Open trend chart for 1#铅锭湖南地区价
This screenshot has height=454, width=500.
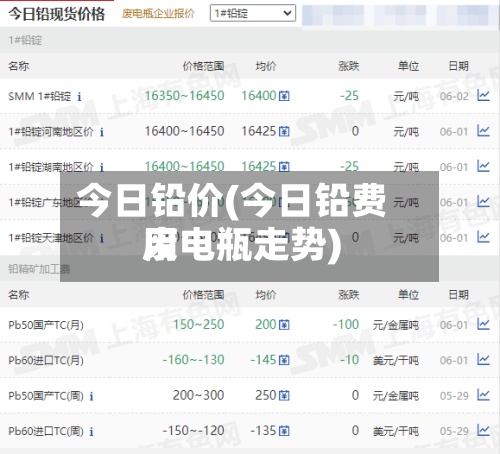point(483,166)
